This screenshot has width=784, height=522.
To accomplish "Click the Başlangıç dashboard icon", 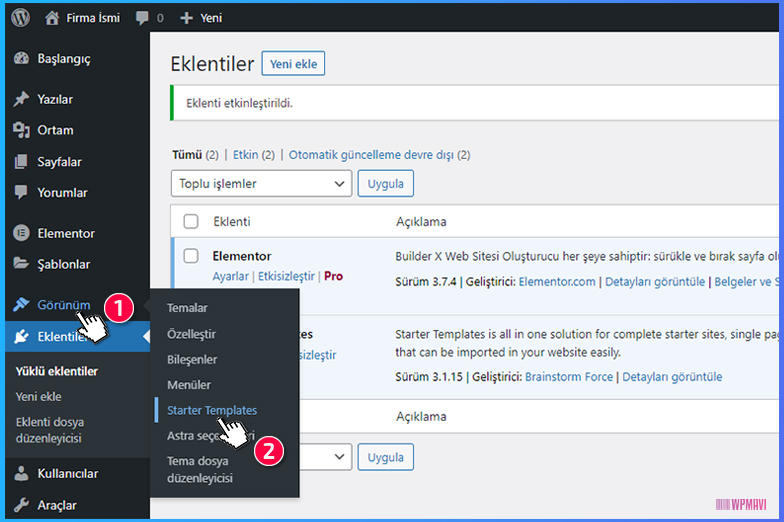I will click(x=21, y=58).
